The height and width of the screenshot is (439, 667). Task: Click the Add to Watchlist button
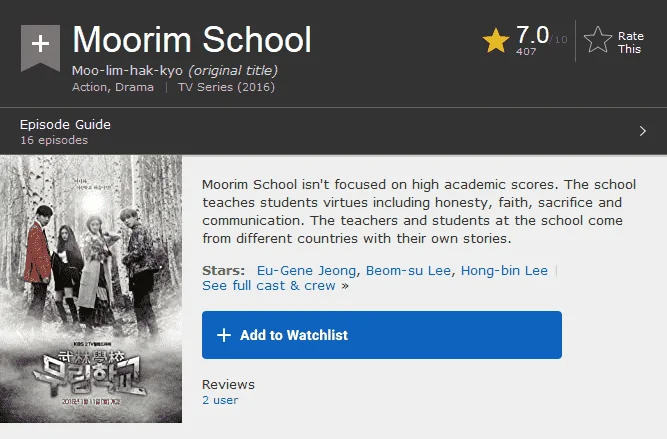(x=382, y=335)
